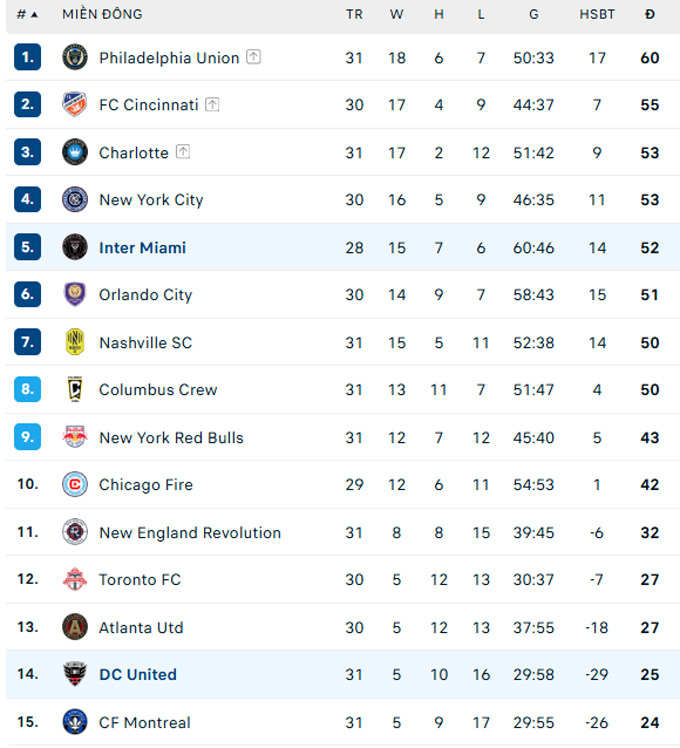Viewport: 680px width, 748px height.
Task: Click promotion arrow icon beside Charlotte
Action: [x=183, y=152]
